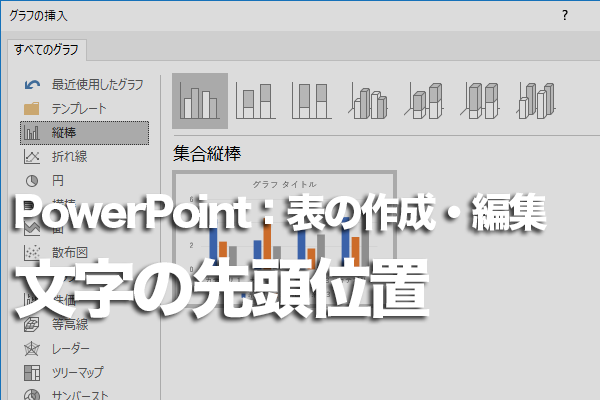Select the 等高線 surface chart category
The height and width of the screenshot is (400, 600).
point(85,325)
